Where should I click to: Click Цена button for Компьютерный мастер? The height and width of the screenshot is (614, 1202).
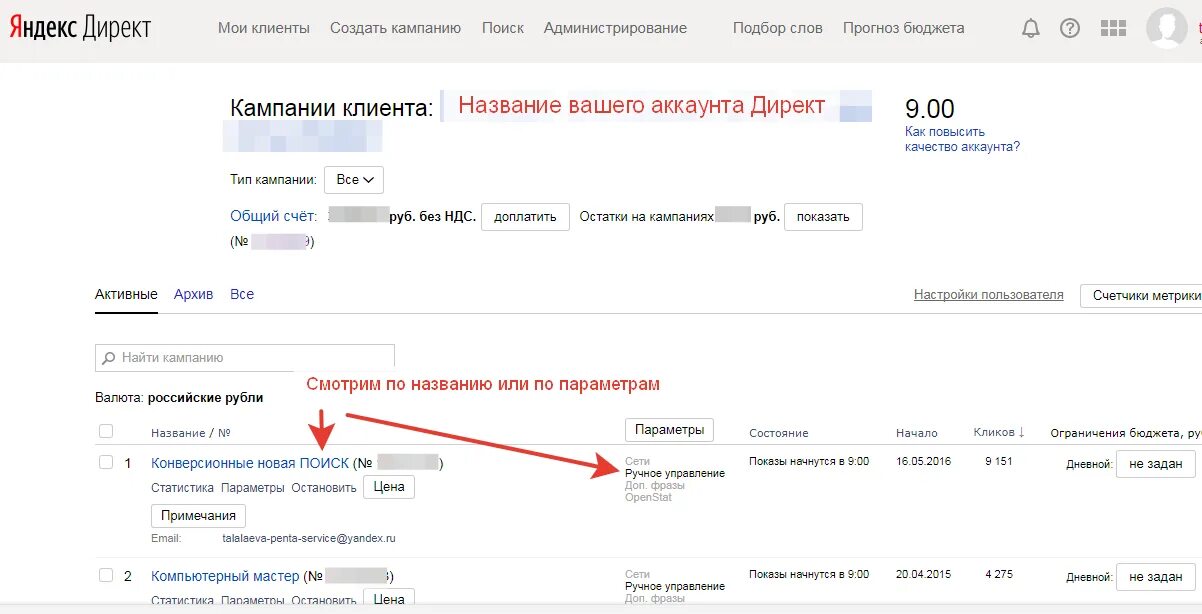pos(389,600)
